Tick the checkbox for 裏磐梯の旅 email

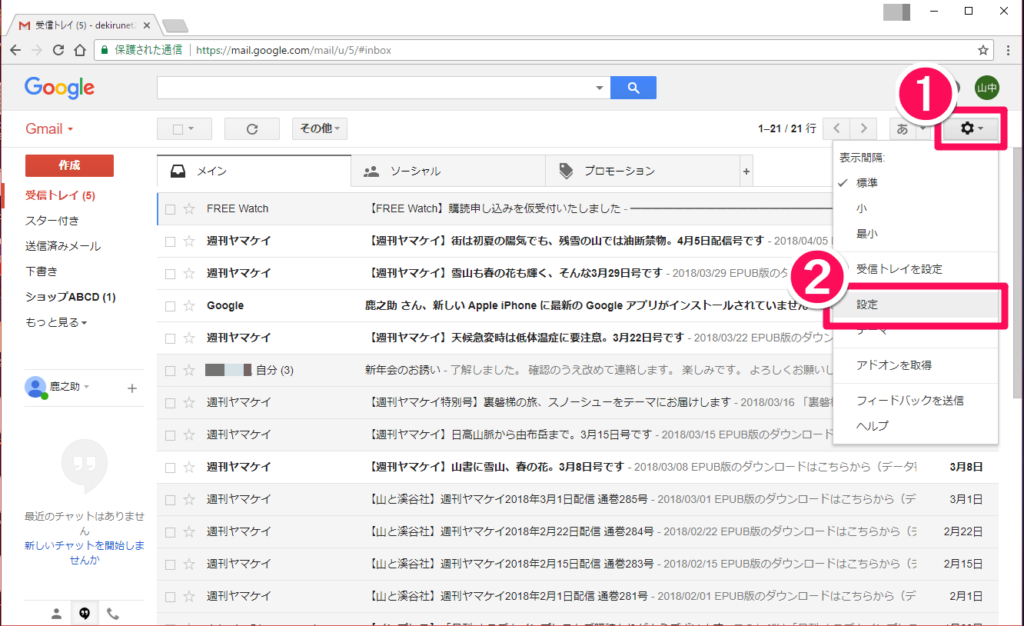[170, 403]
